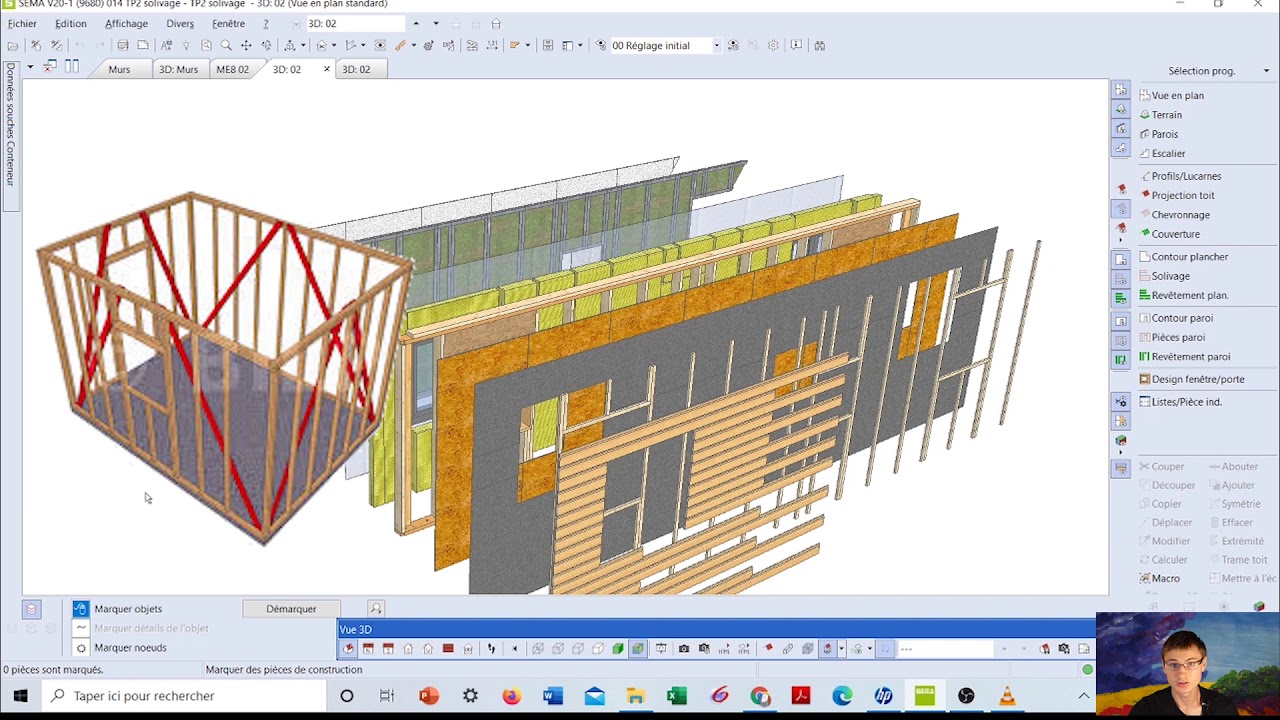Click the down arrow next to view field

click(435, 24)
